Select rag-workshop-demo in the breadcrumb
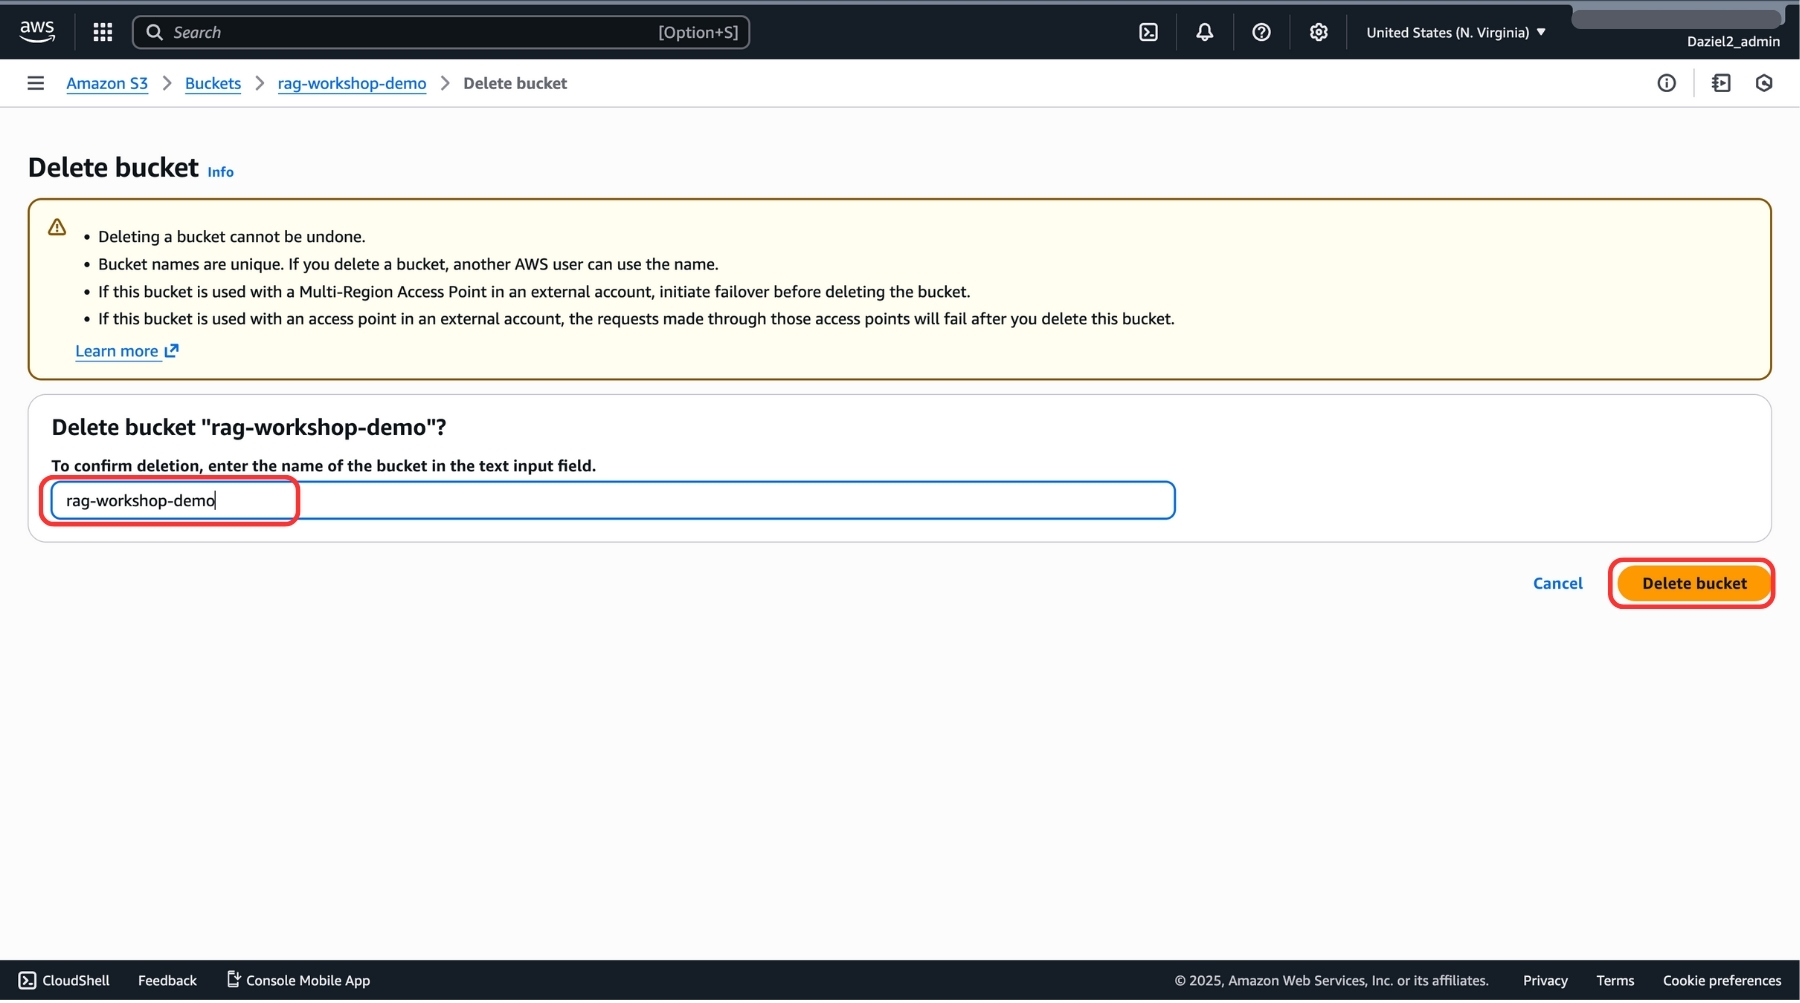Viewport: 1800px width, 1003px height. [x=351, y=83]
